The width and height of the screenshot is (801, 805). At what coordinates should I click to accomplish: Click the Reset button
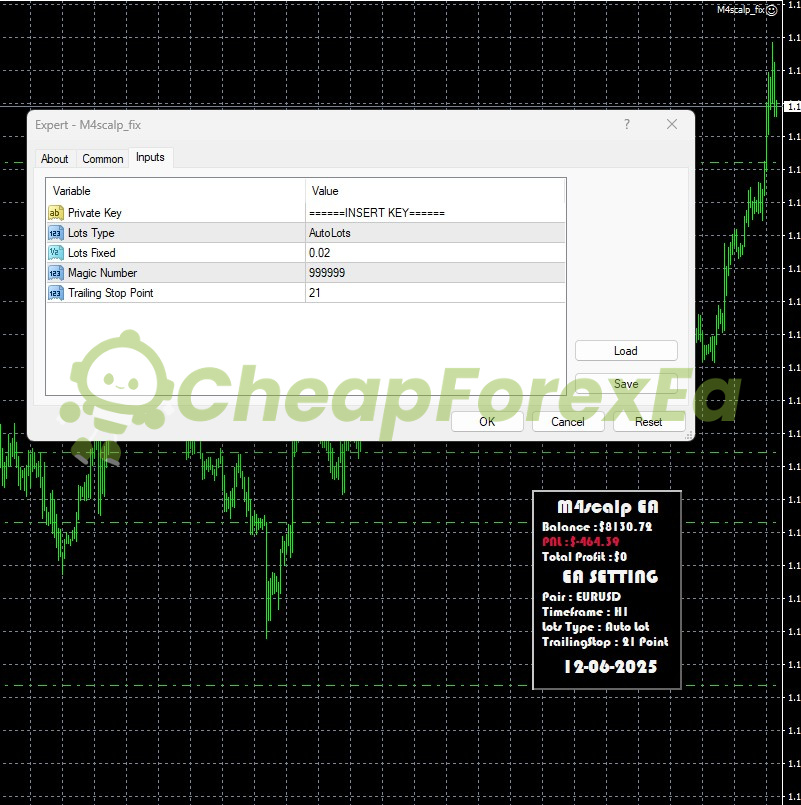pyautogui.click(x=649, y=422)
